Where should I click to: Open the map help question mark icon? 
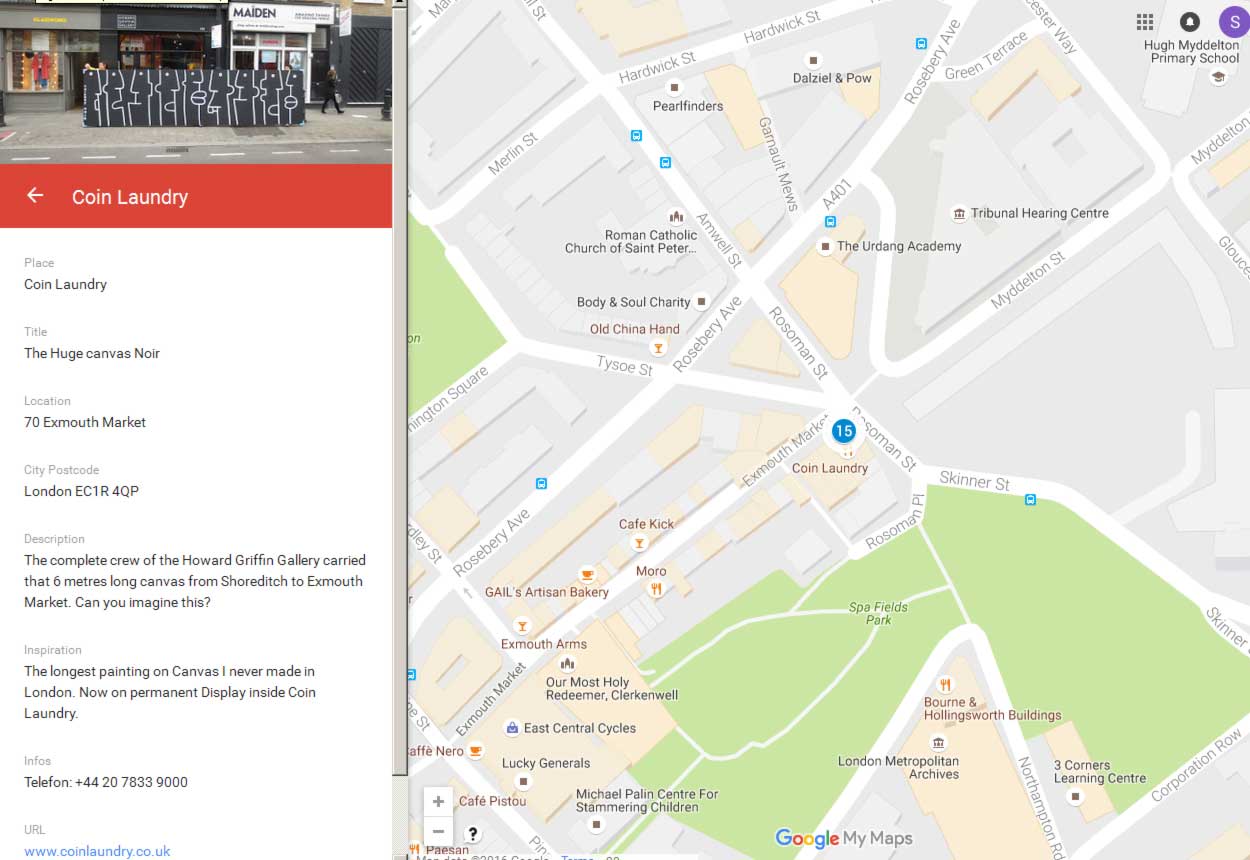coord(473,833)
